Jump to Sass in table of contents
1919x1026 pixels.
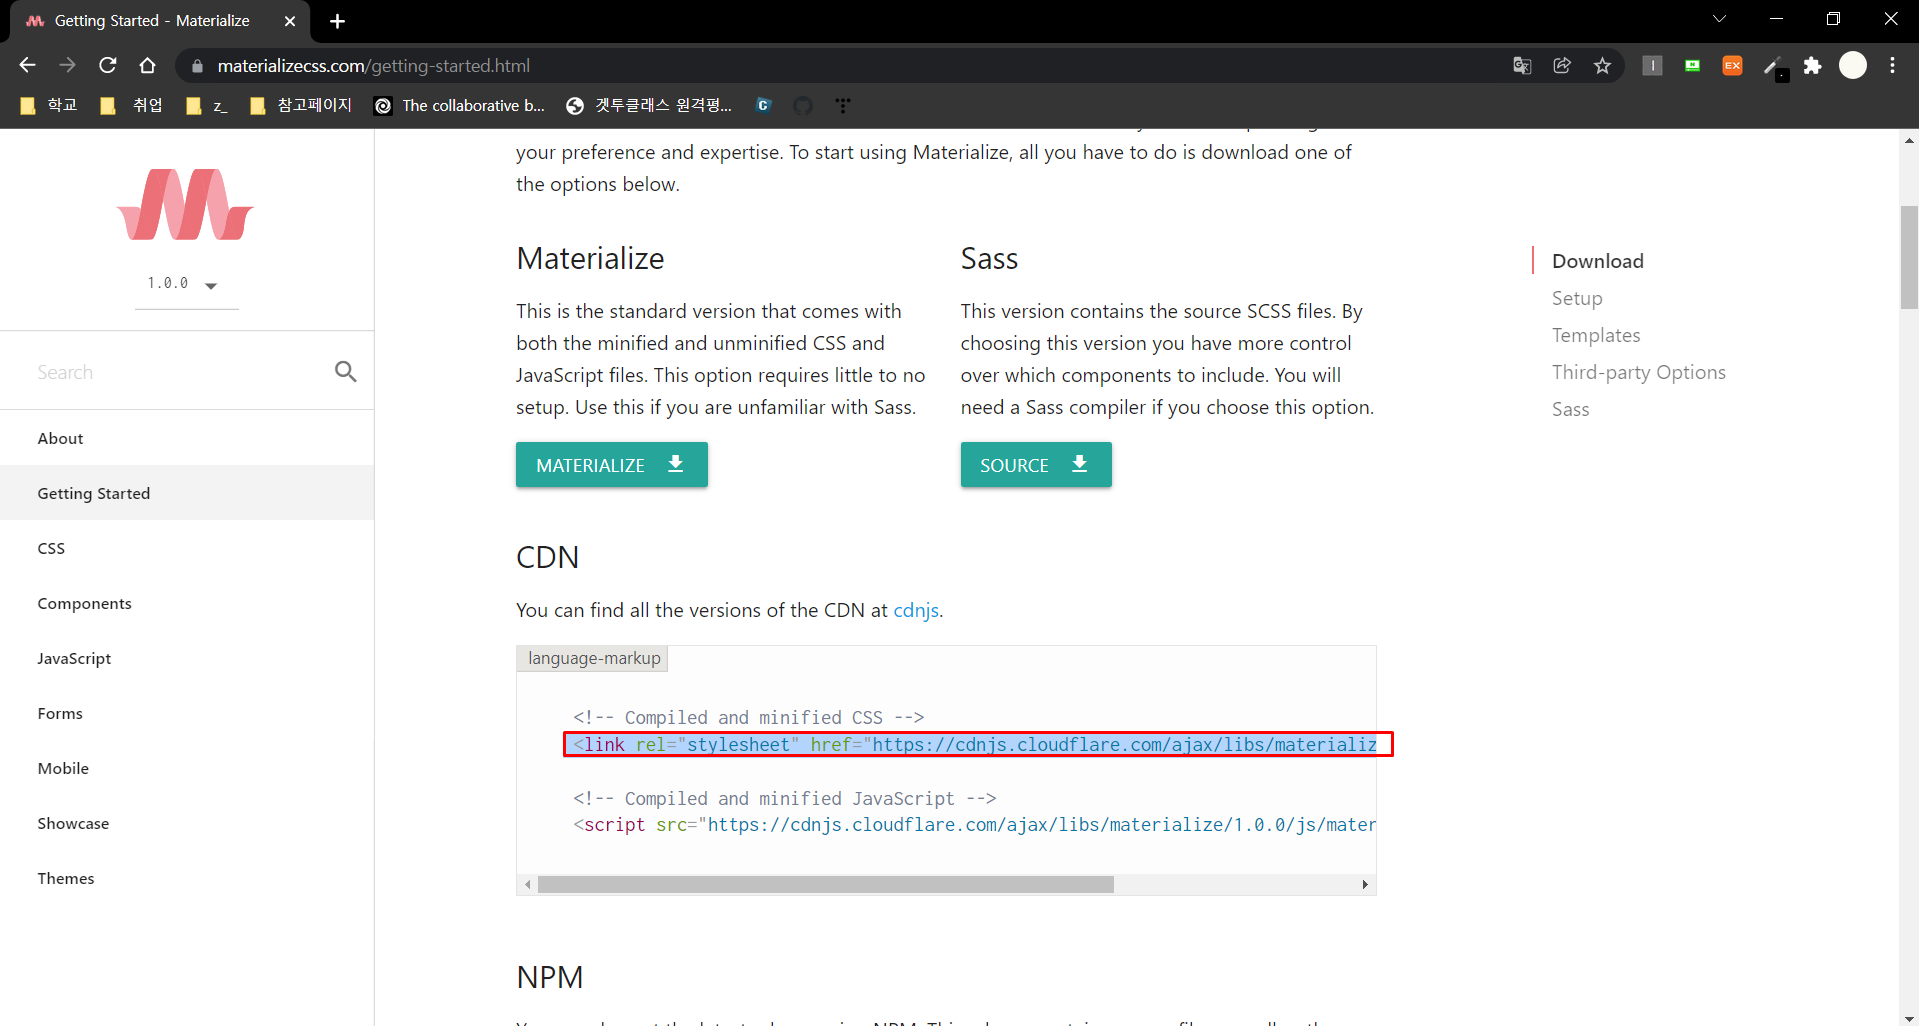point(1570,409)
